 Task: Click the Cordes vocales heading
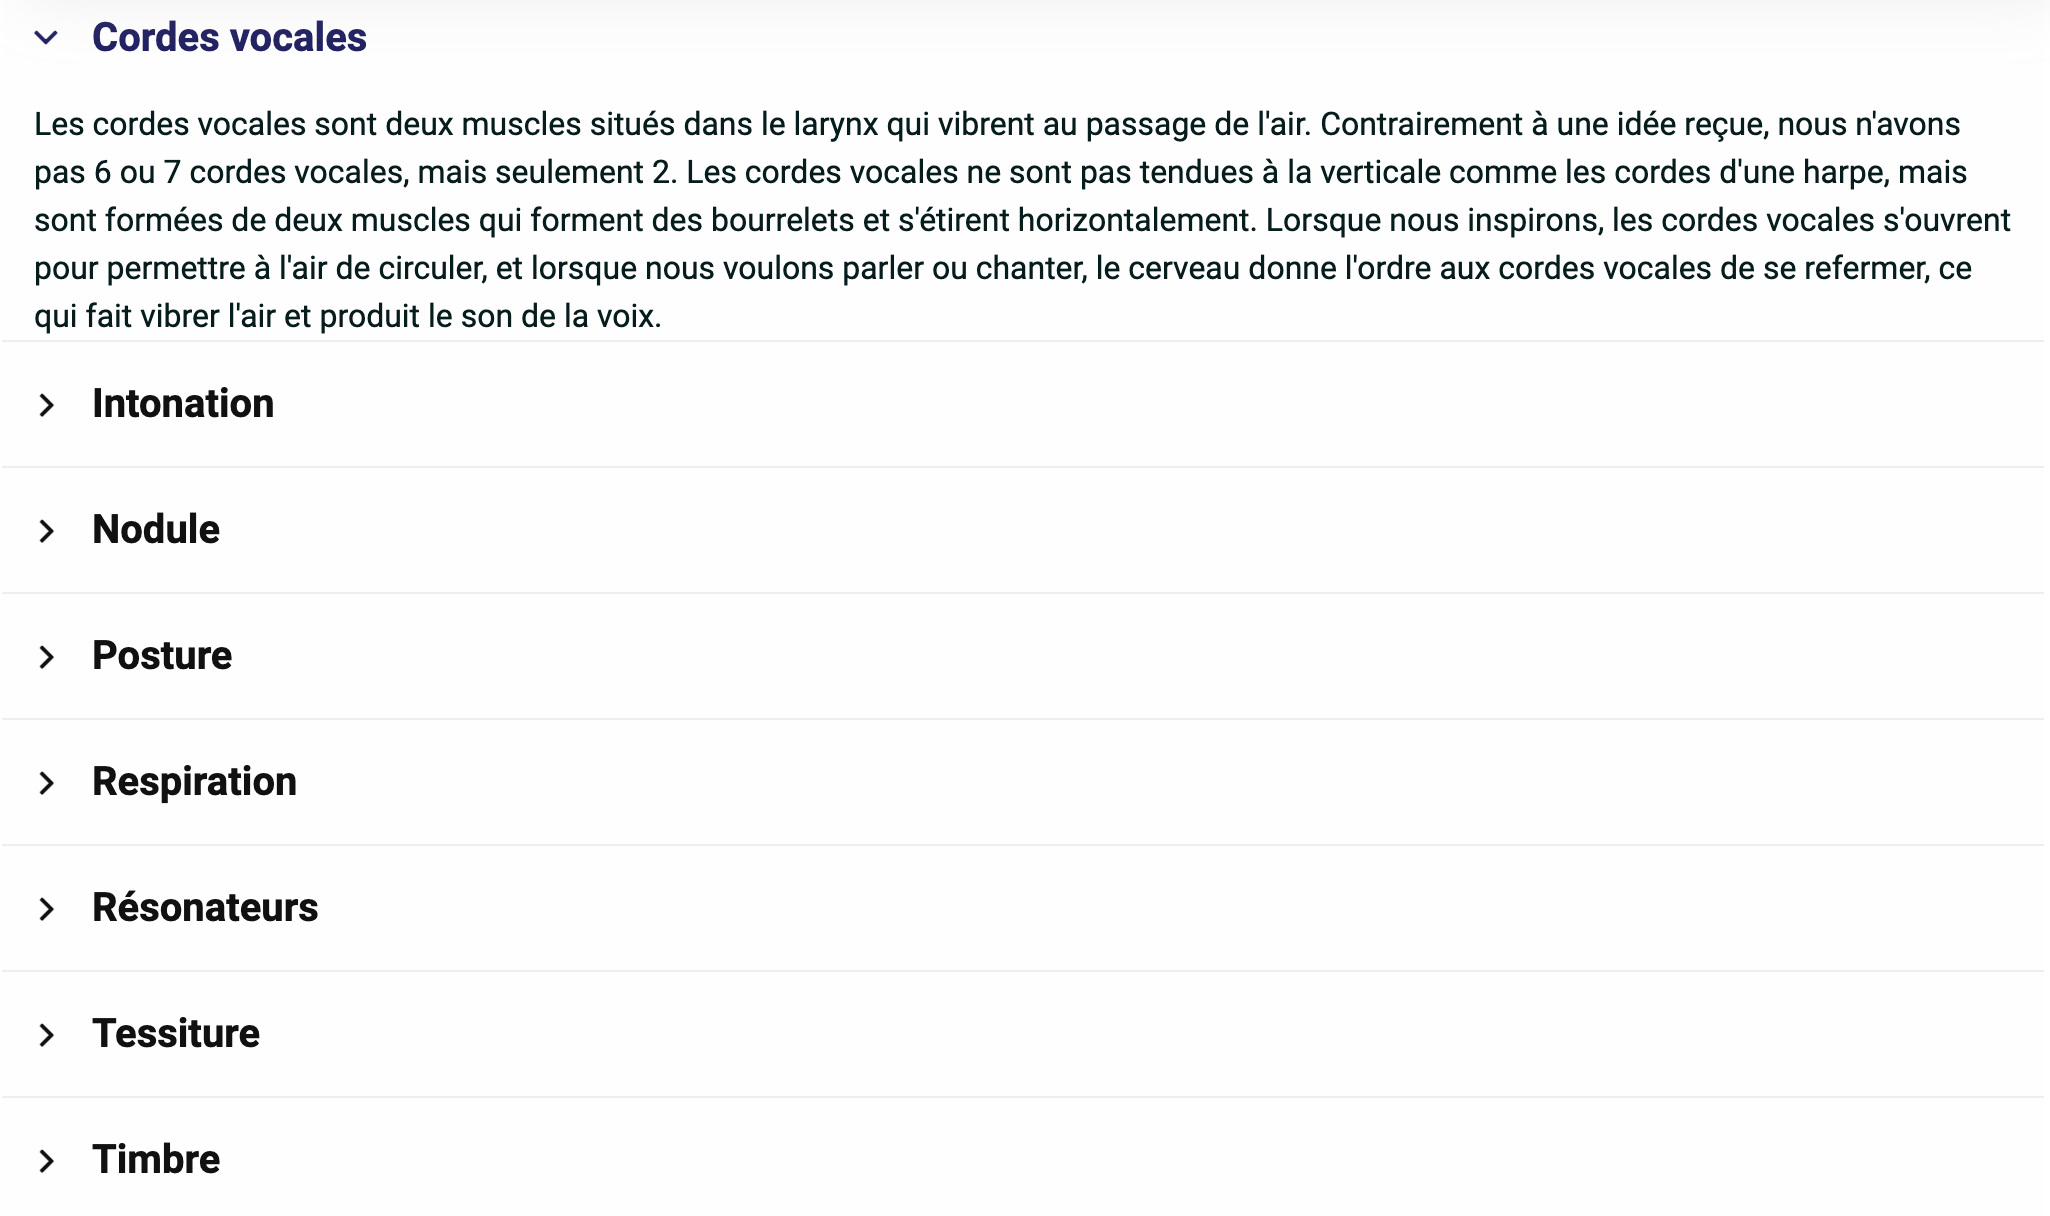pos(229,38)
